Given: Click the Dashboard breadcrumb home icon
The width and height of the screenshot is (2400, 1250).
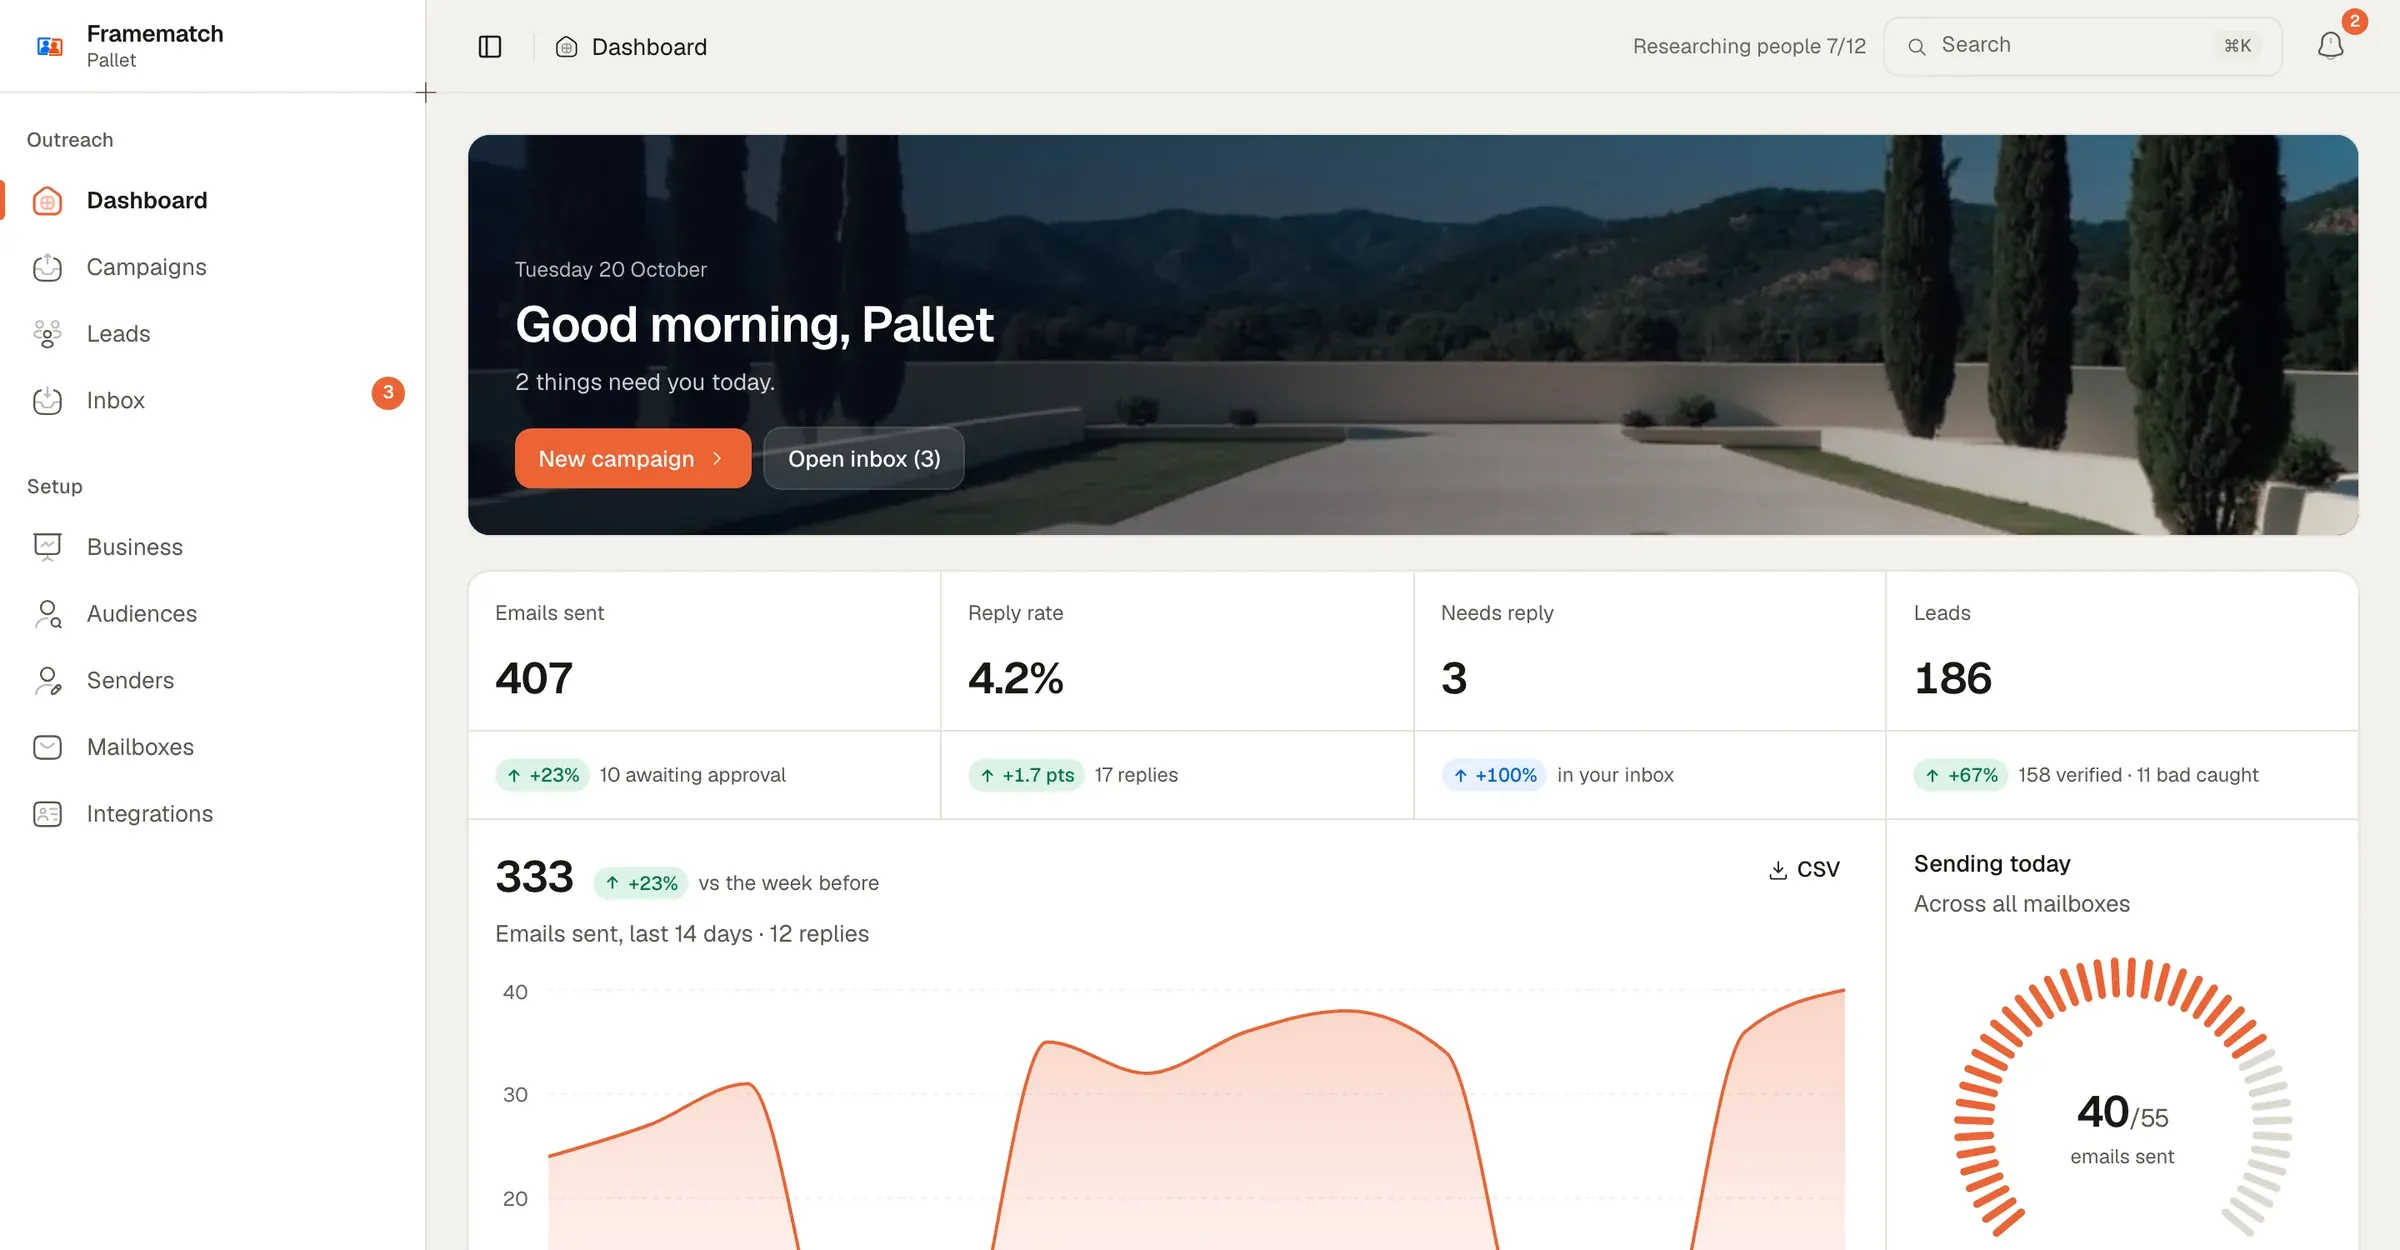Looking at the screenshot, I should coord(566,47).
